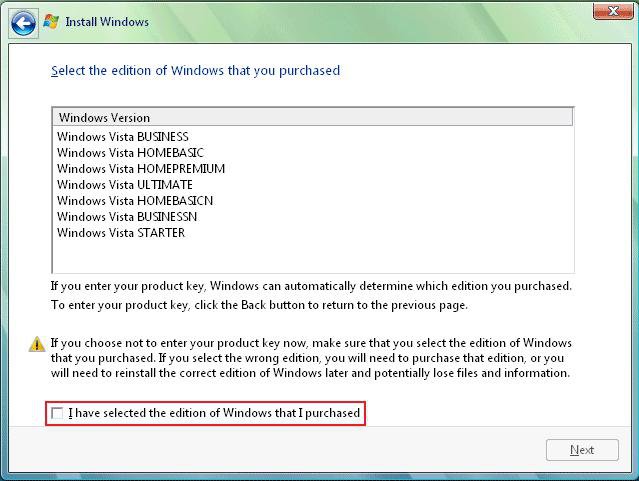This screenshot has height=481, width=639.
Task: Go back using the blue arrow button
Action: pyautogui.click(x=23, y=24)
